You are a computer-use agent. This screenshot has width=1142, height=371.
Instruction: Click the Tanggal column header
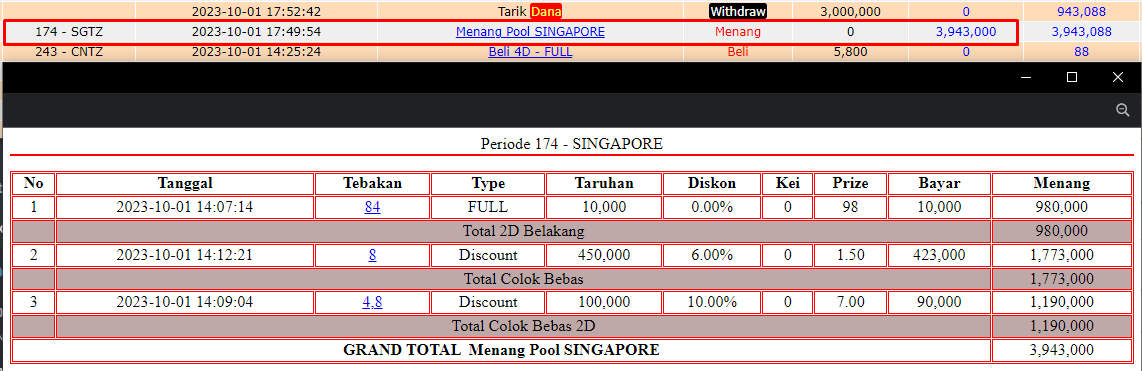click(185, 184)
